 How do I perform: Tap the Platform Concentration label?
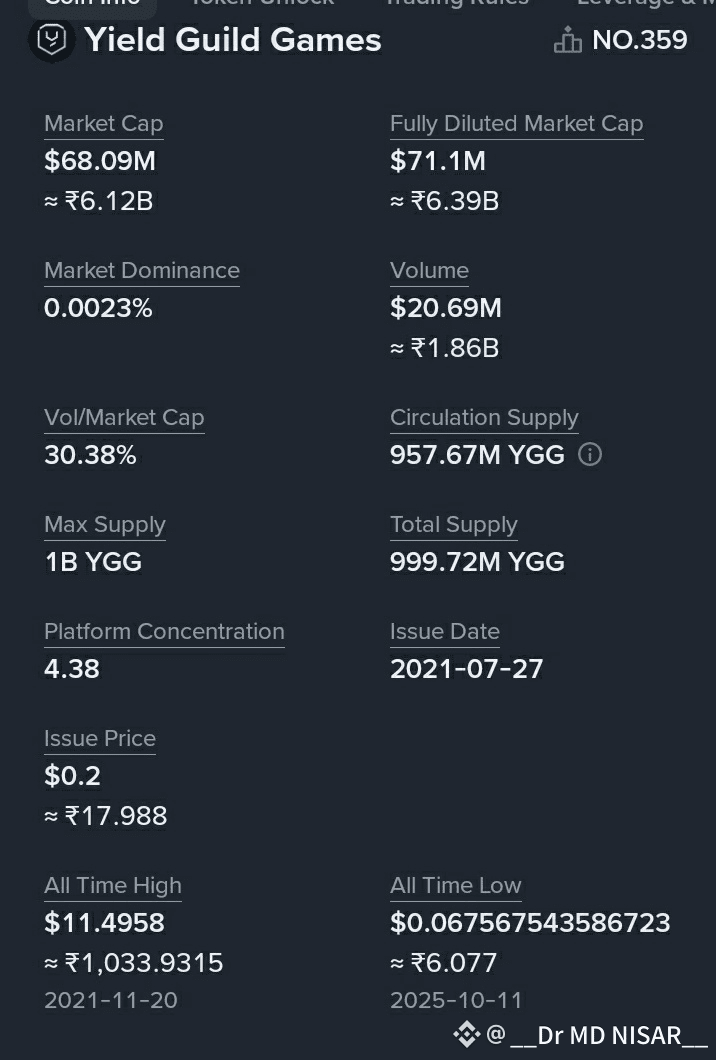(x=164, y=631)
